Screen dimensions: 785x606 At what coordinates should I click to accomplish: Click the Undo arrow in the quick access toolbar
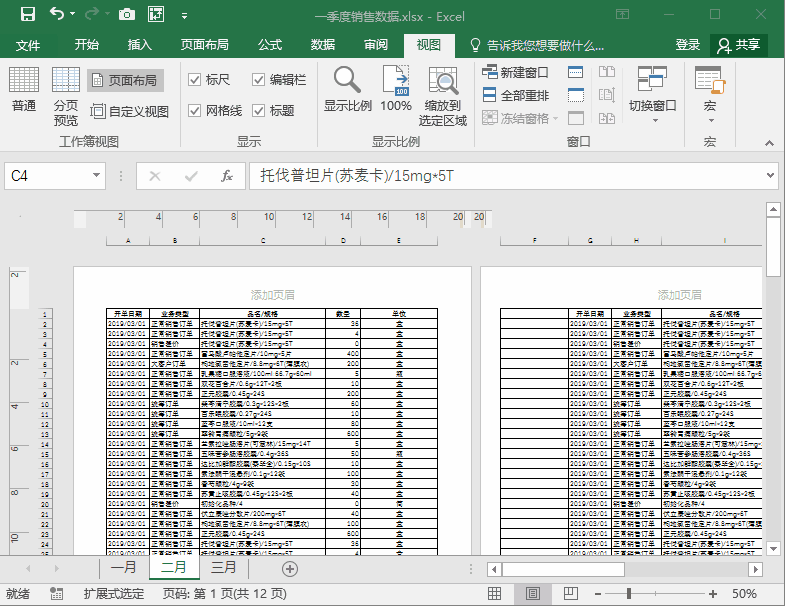click(x=57, y=15)
